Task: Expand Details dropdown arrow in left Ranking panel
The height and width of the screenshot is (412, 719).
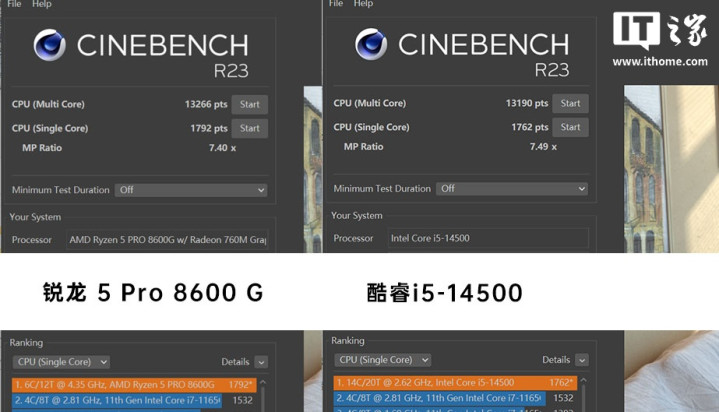Action: point(261,362)
